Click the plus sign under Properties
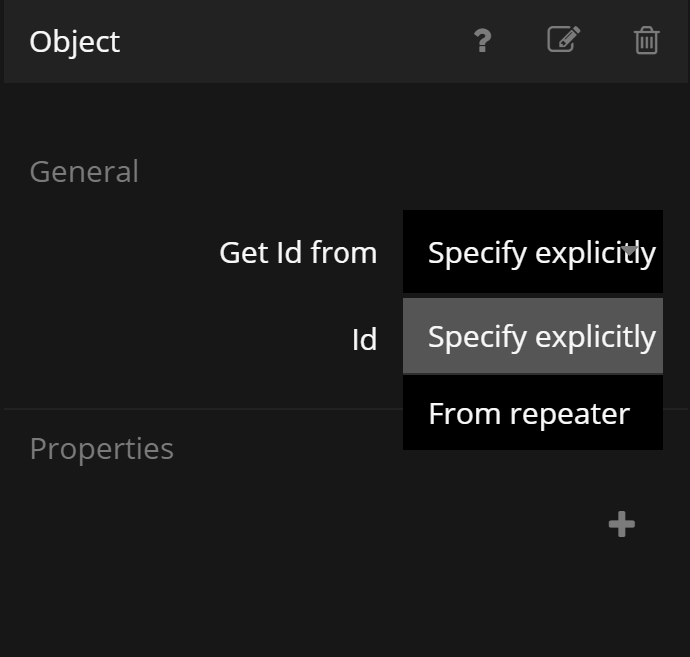 pyautogui.click(x=622, y=524)
